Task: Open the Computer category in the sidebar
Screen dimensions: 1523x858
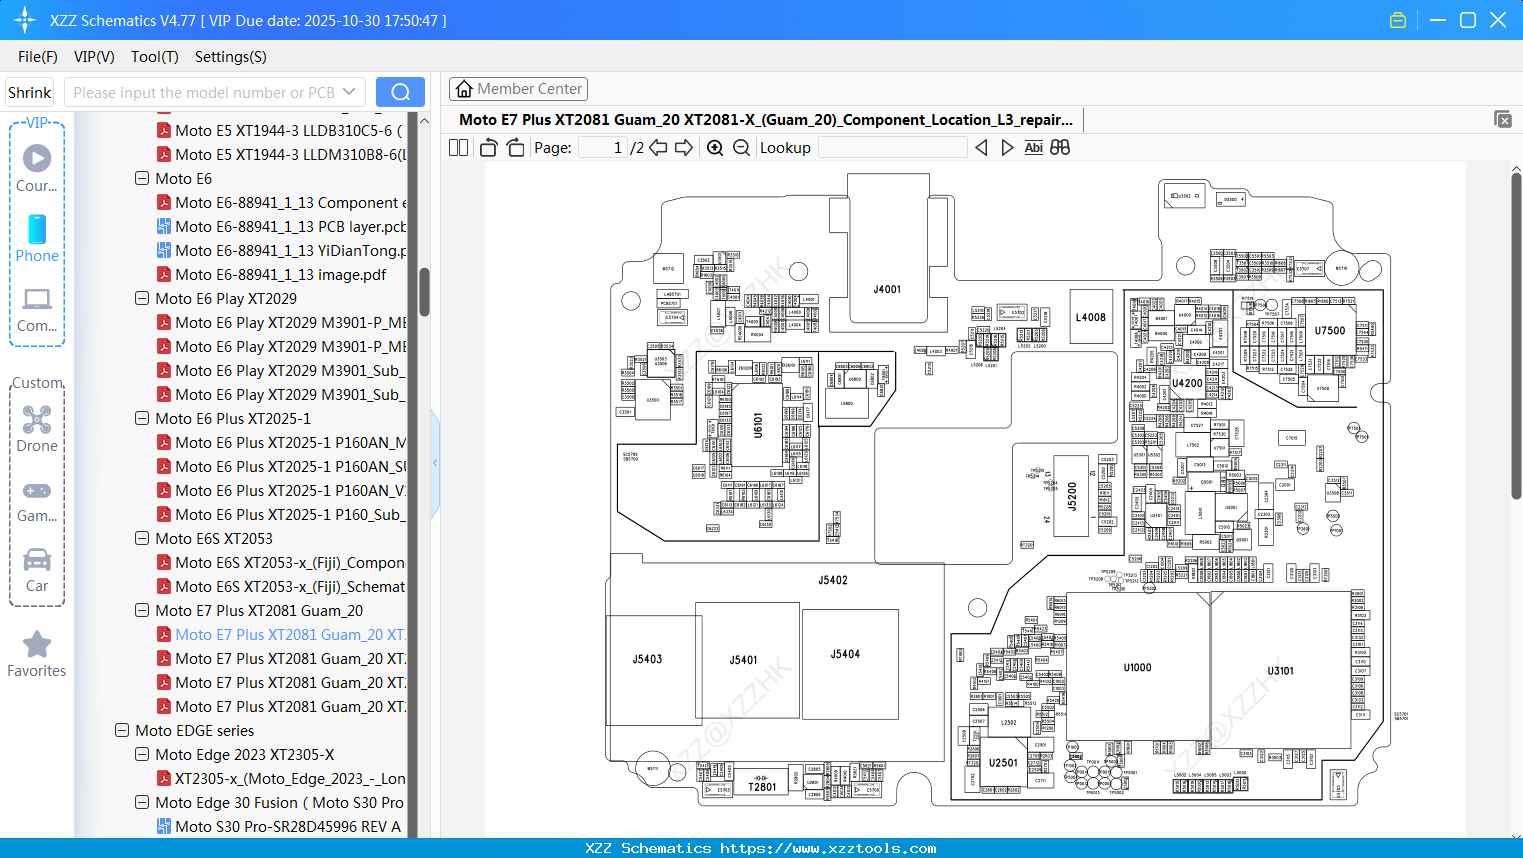Action: pyautogui.click(x=37, y=310)
